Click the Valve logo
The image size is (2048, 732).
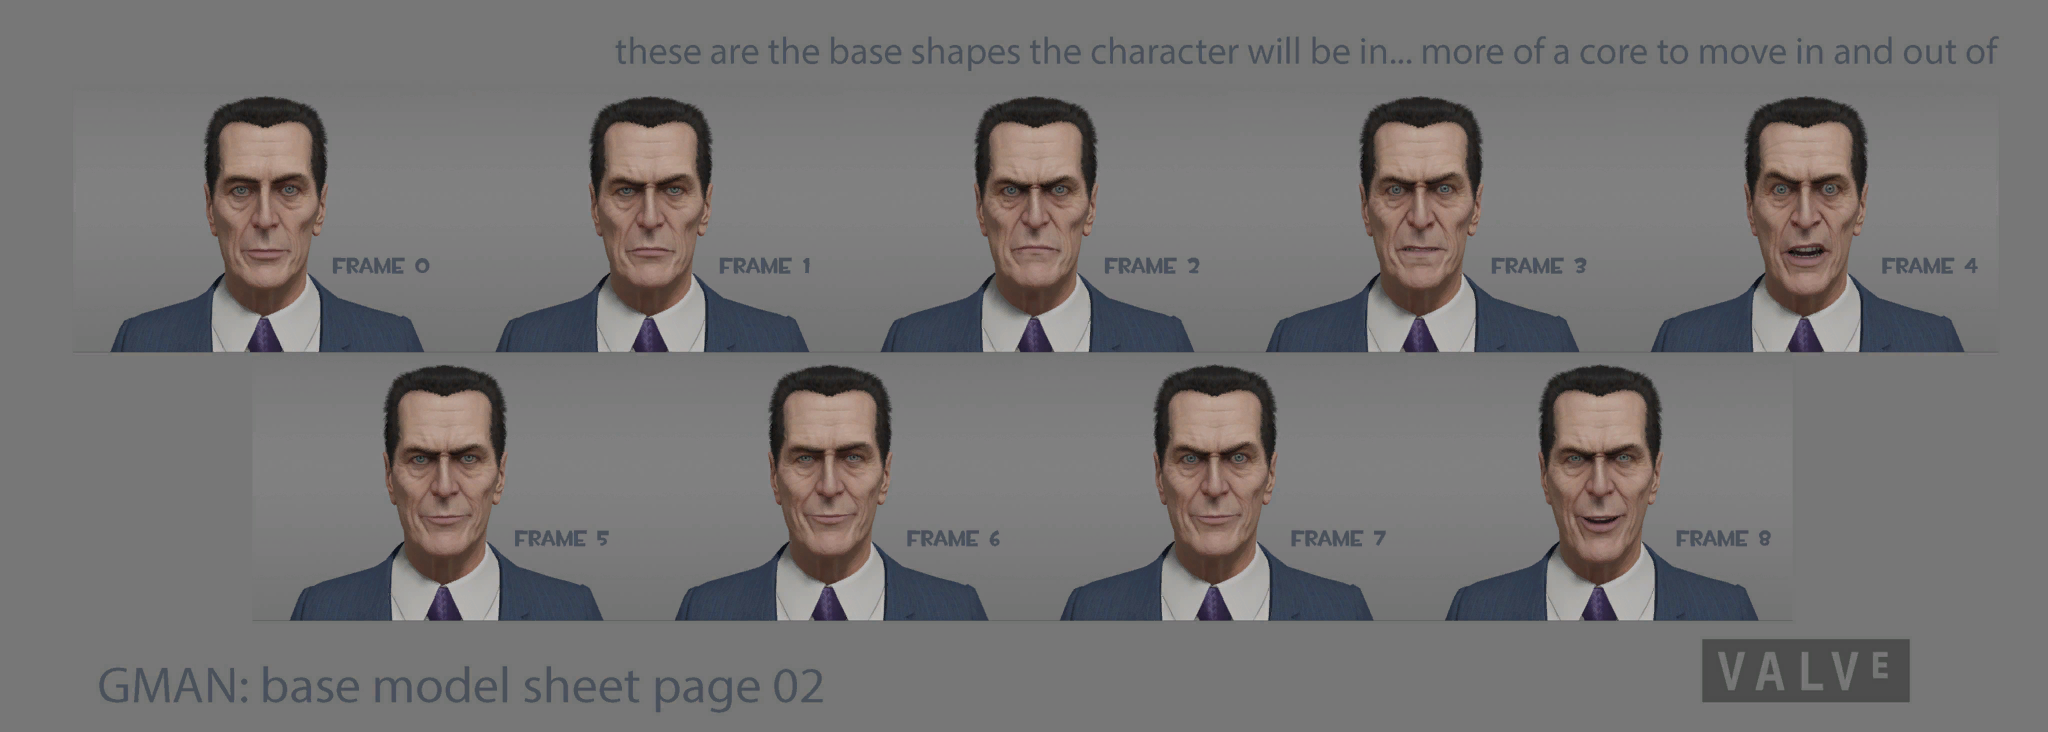click(x=1805, y=670)
